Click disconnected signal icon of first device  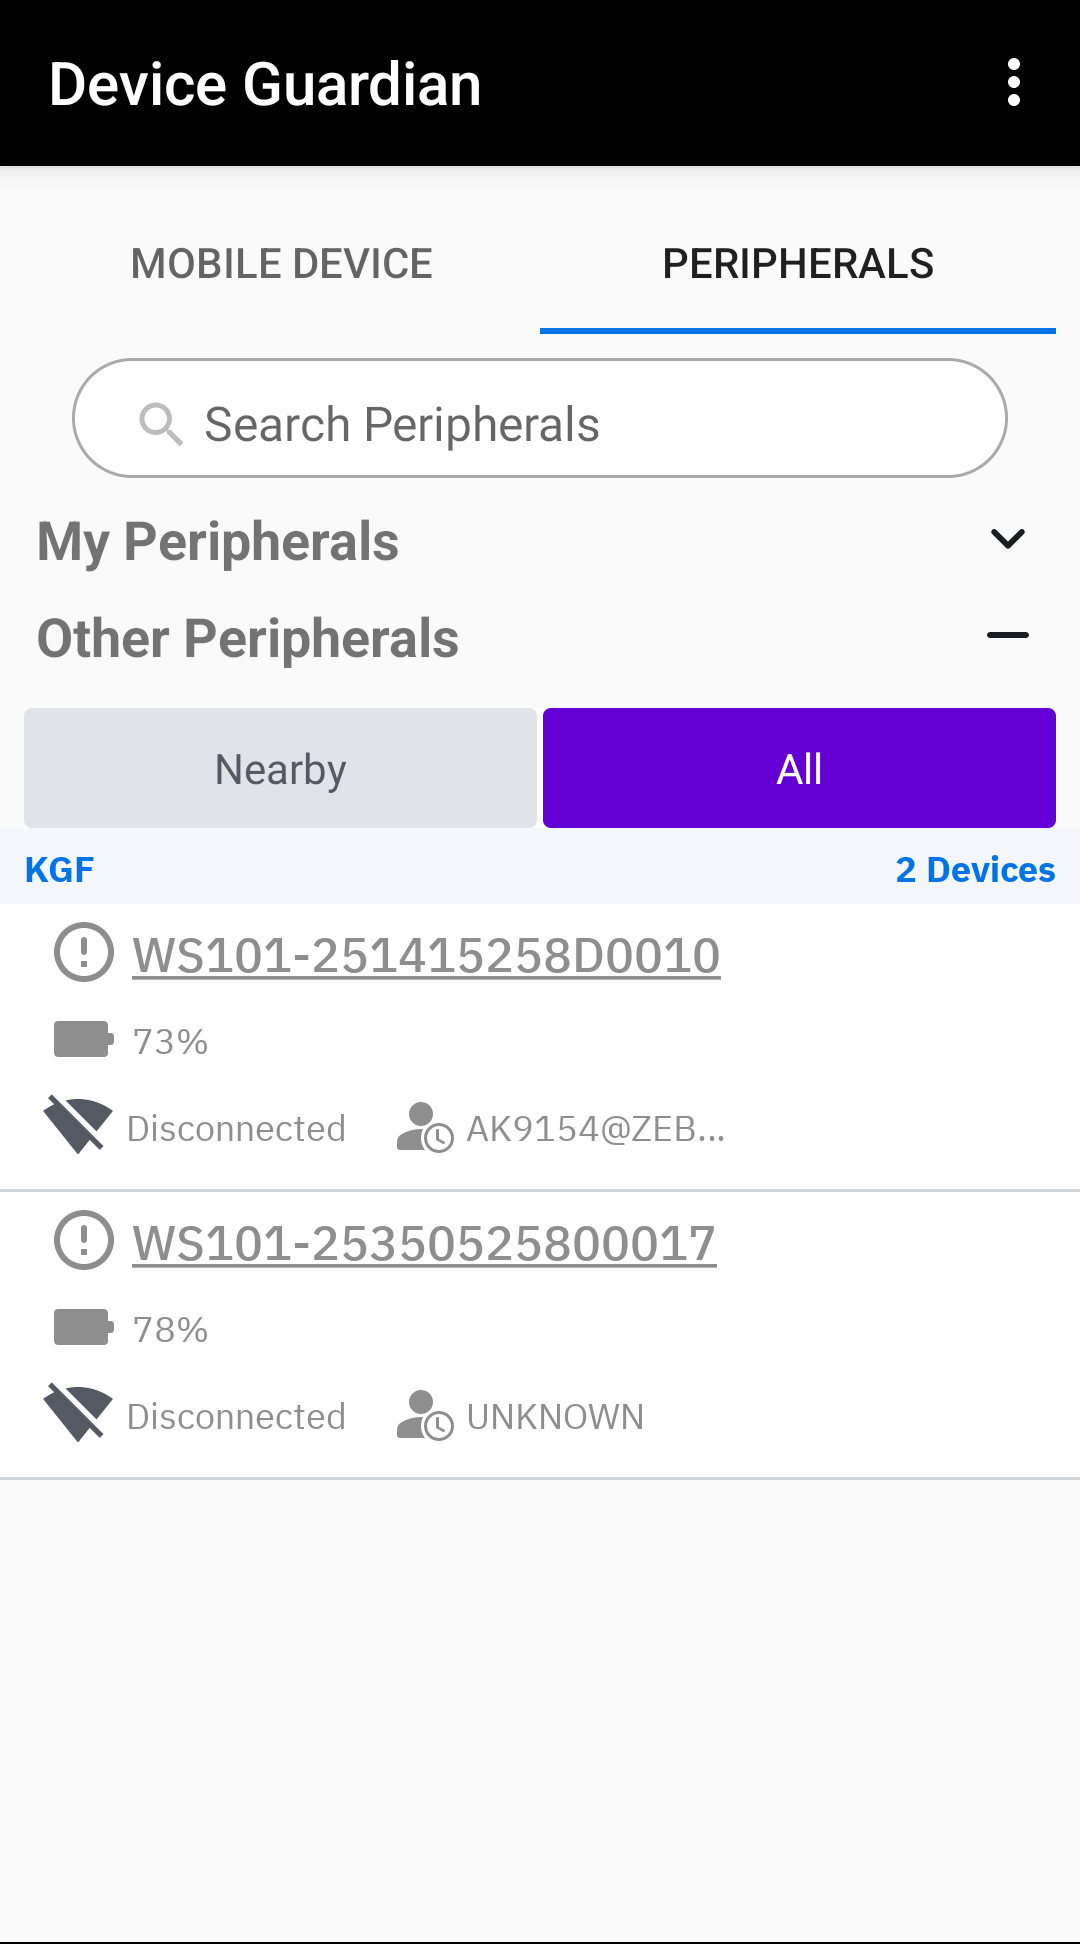tap(78, 1126)
